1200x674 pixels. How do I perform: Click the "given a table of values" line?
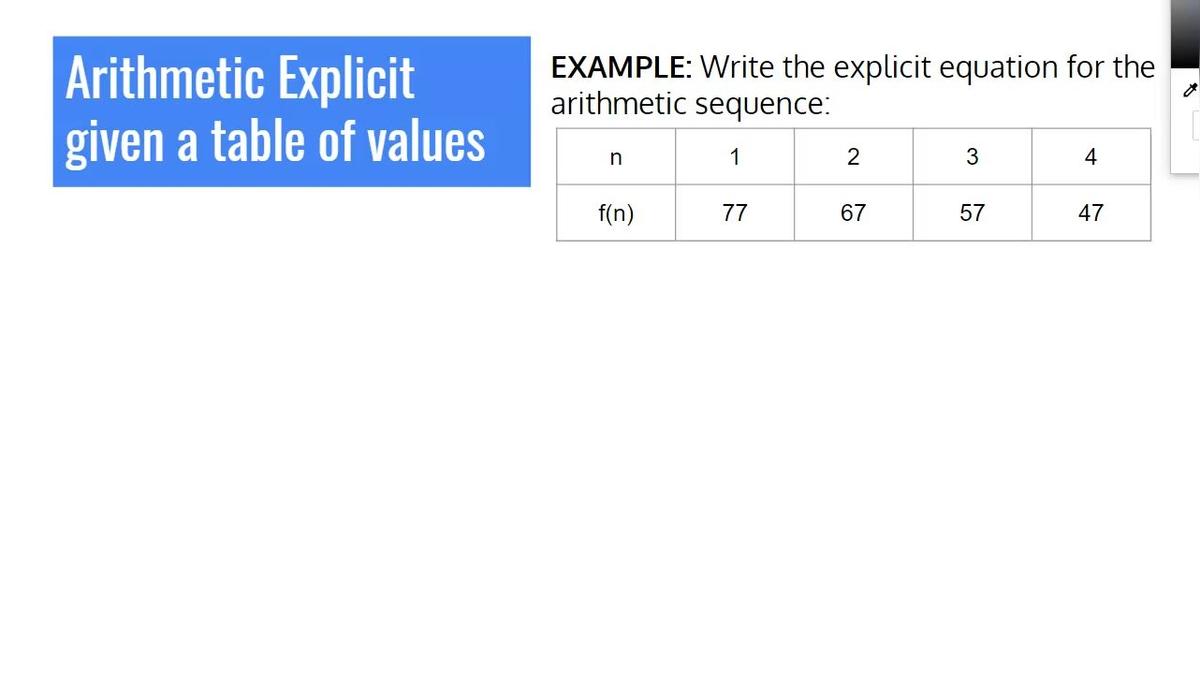(275, 141)
